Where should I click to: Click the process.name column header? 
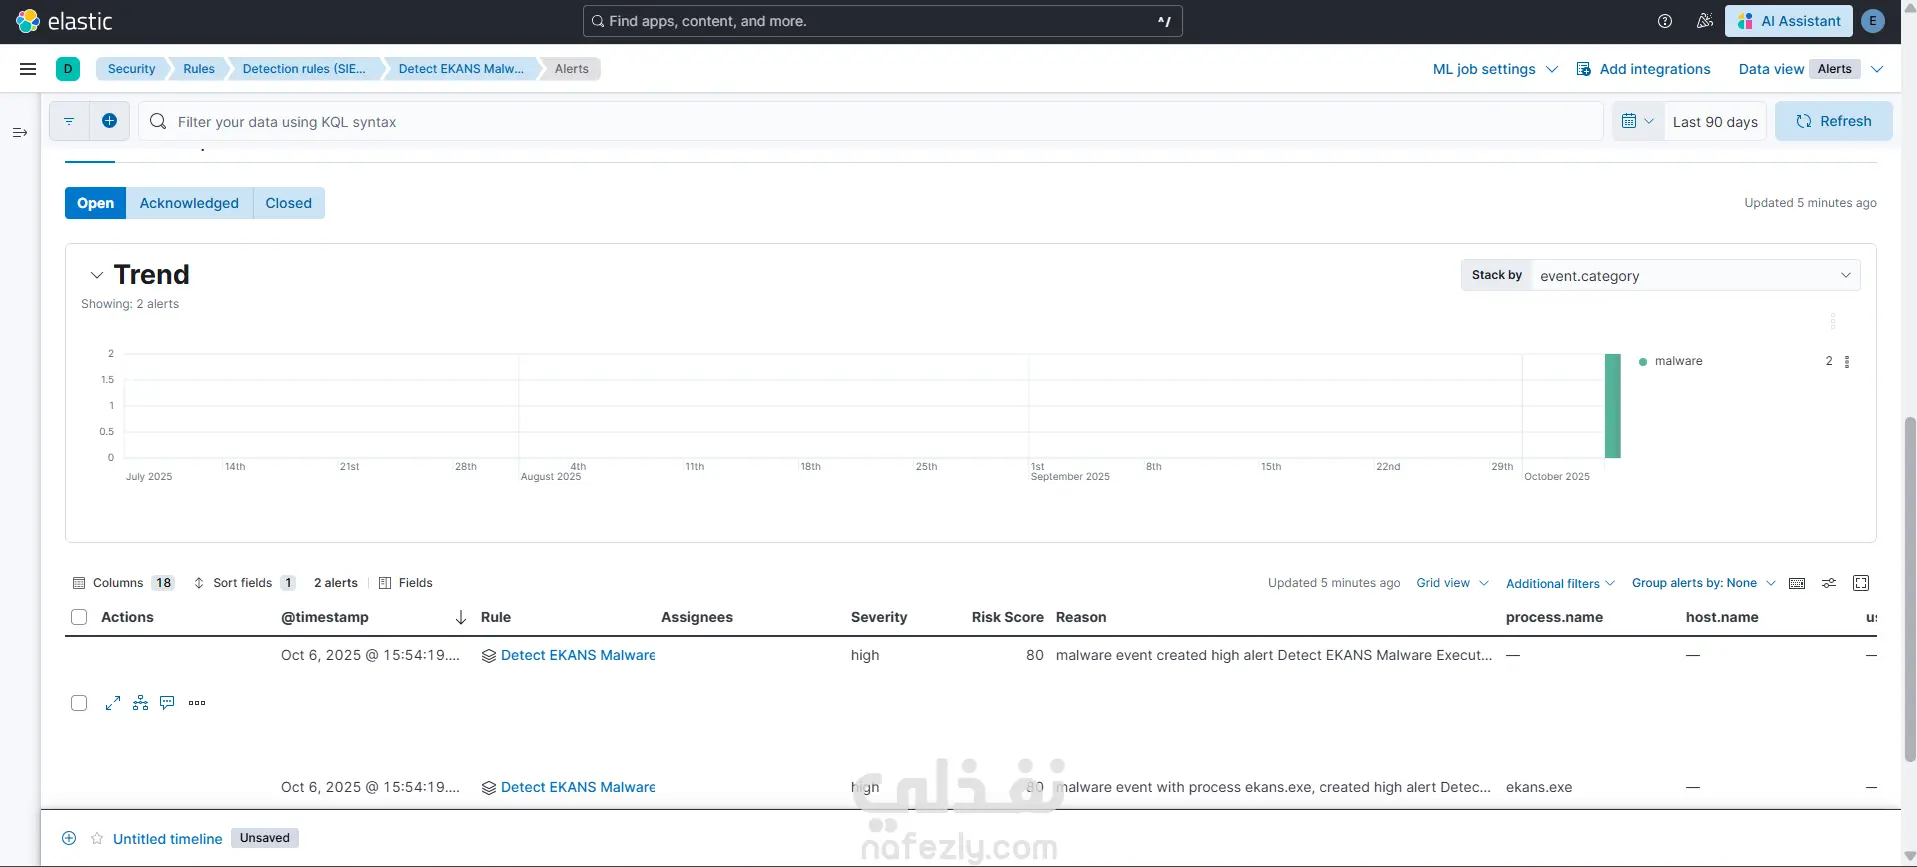[1554, 617]
